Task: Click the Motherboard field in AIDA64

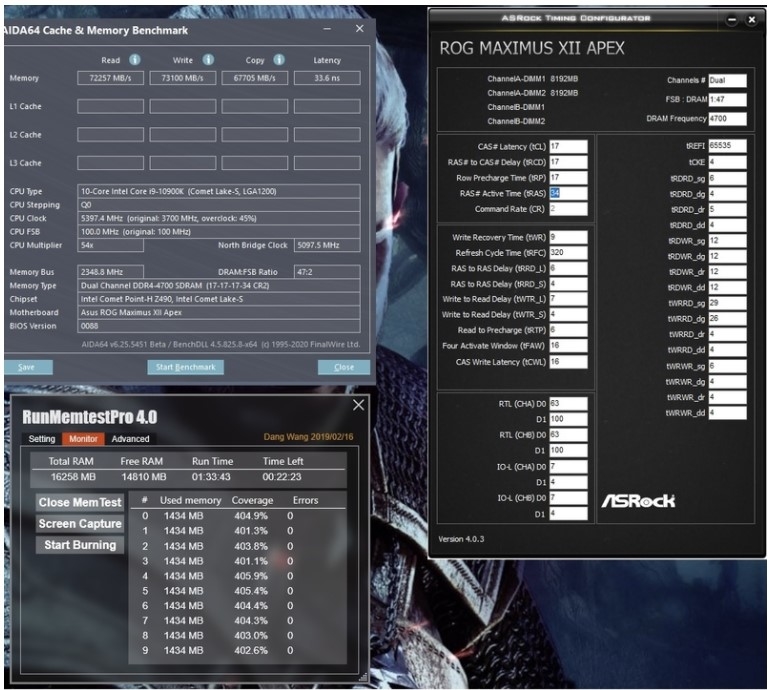Action: 218,312
